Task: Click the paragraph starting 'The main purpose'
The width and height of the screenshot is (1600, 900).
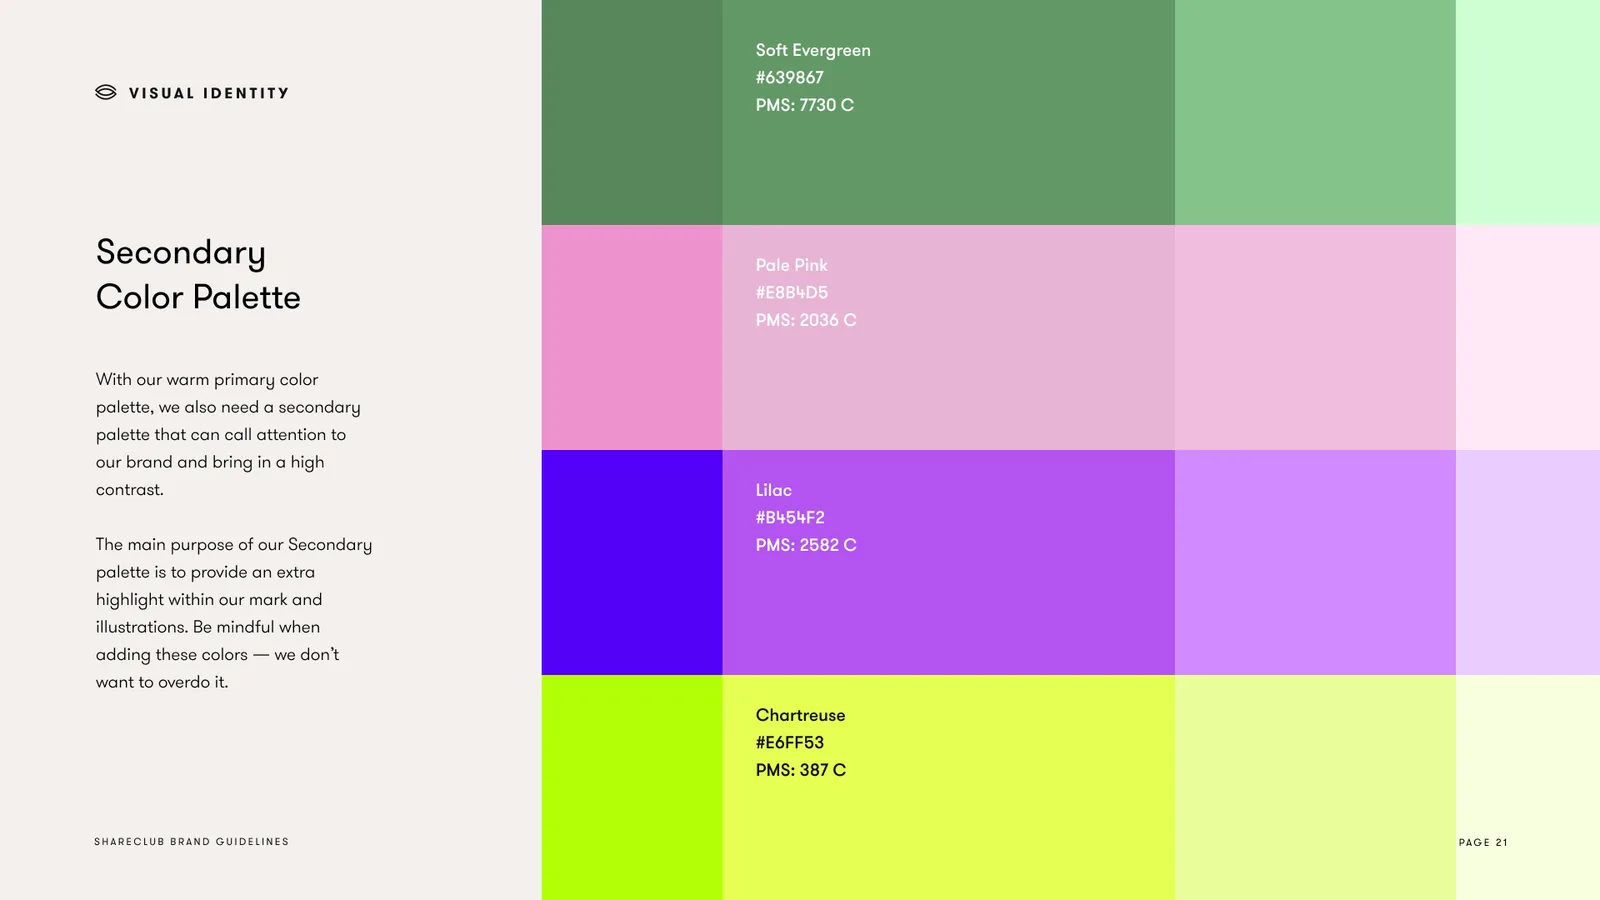Action: [x=234, y=613]
